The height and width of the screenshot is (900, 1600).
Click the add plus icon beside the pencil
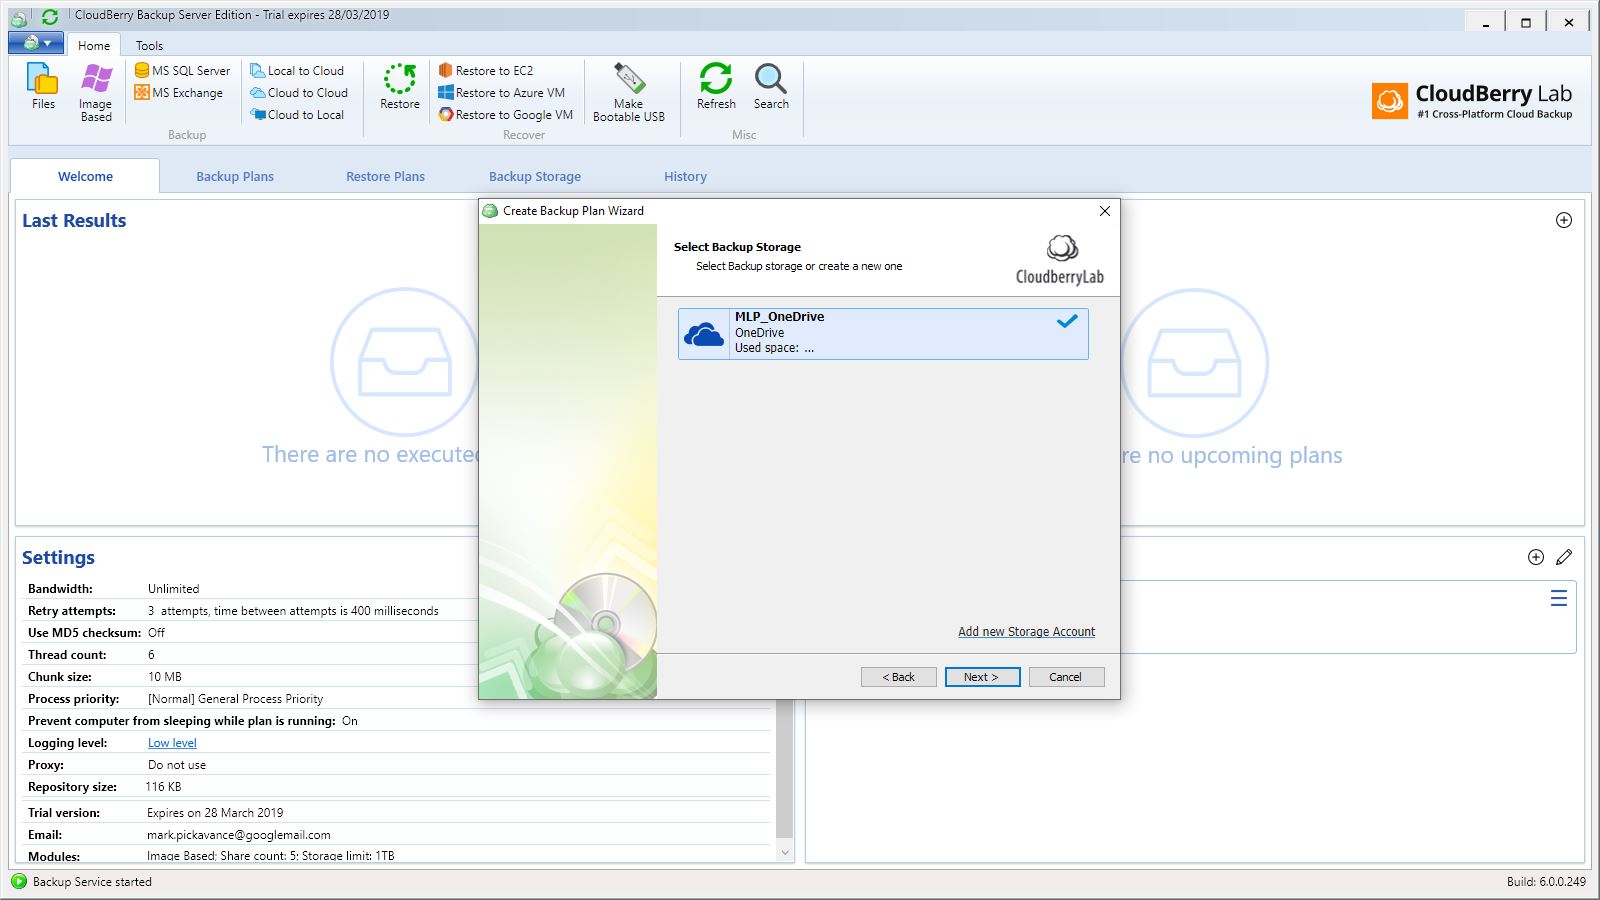[x=1536, y=557]
